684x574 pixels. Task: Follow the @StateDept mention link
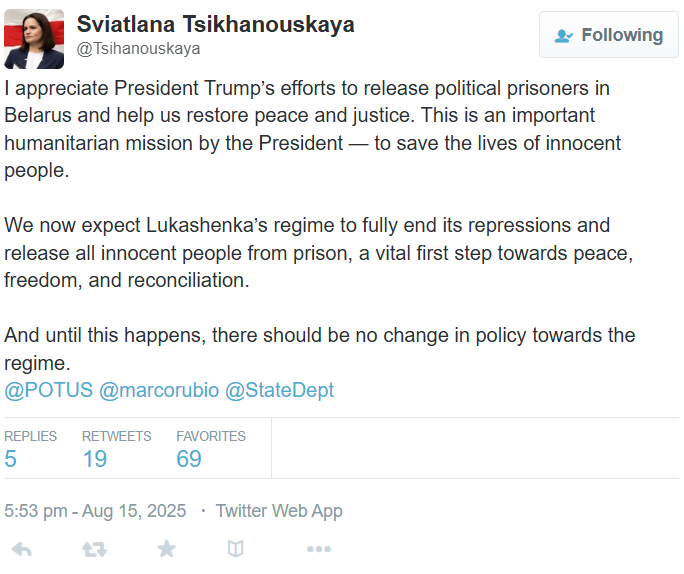(x=280, y=390)
